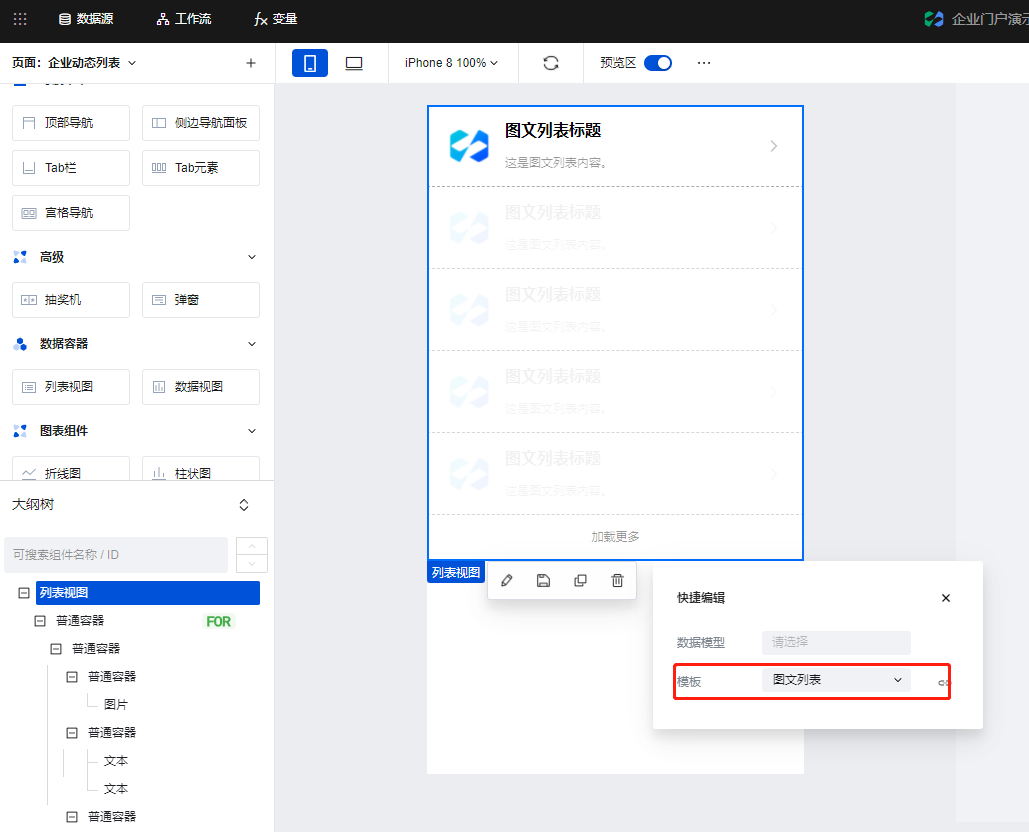This screenshot has height=832, width=1029.
Task: Select the Tab元素 component
Action: (x=201, y=168)
